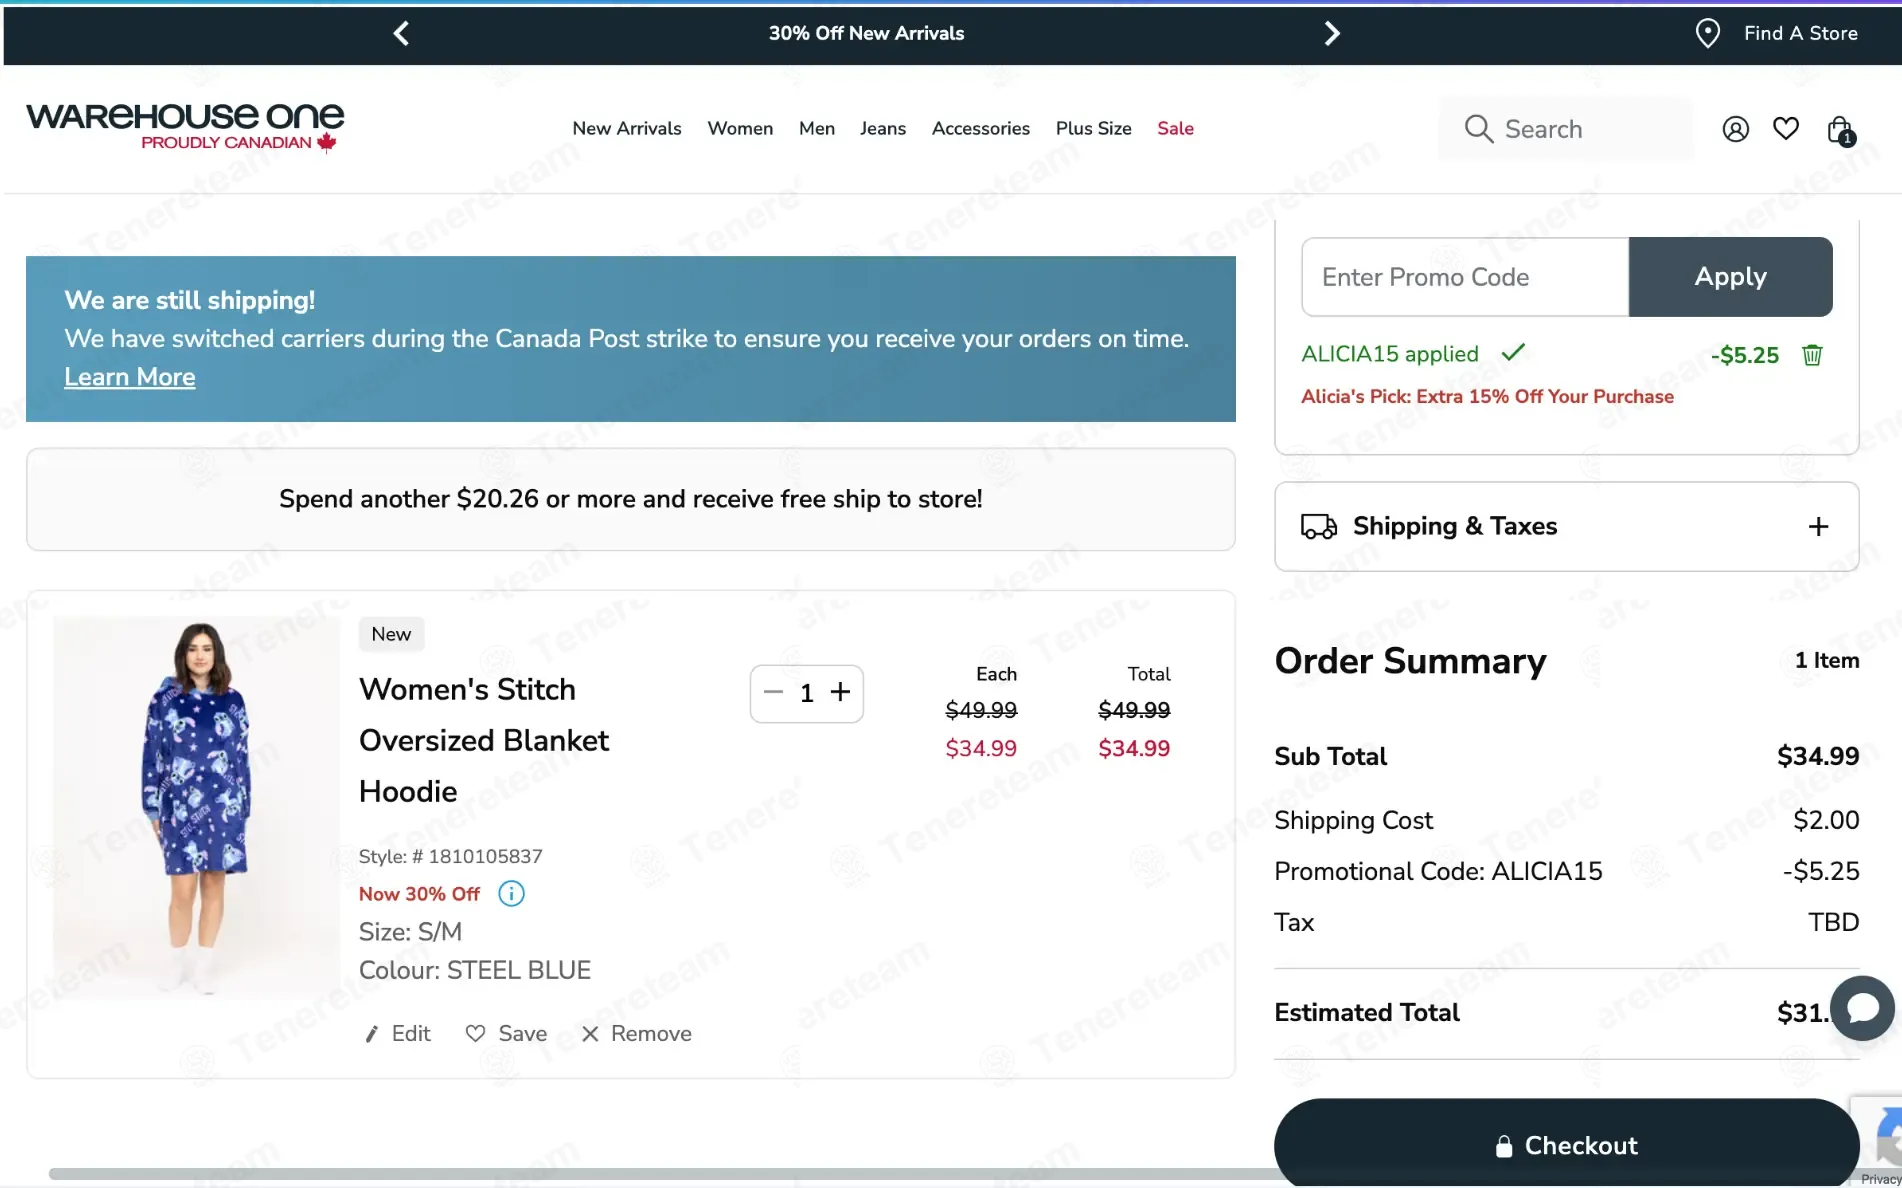Image resolution: width=1902 pixels, height=1188 pixels.
Task: Open the live chat bubble
Action: click(1862, 1008)
